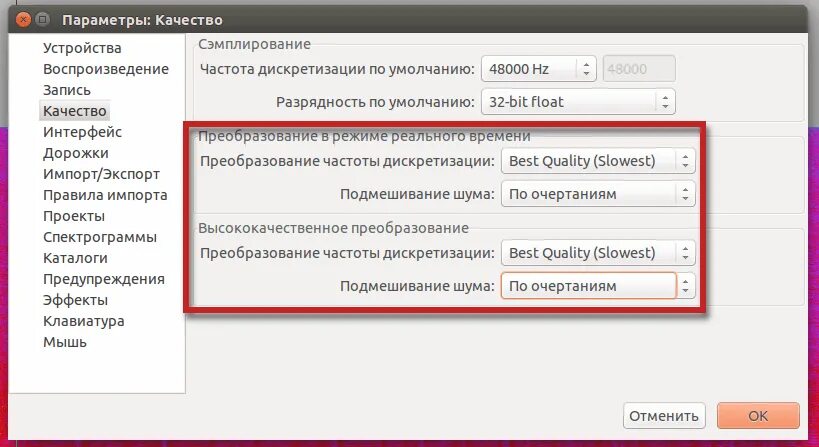Open the 32-bit float bit depth dropdown
This screenshot has width=819, height=447.
click(x=578, y=102)
